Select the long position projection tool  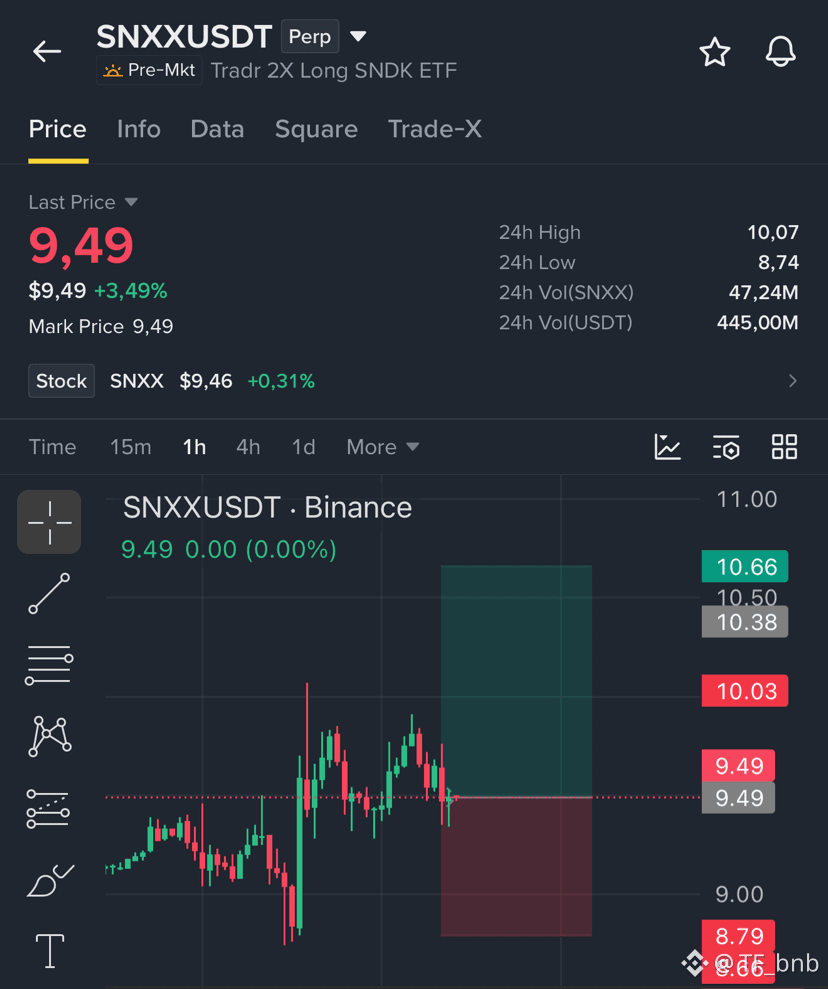[x=48, y=809]
